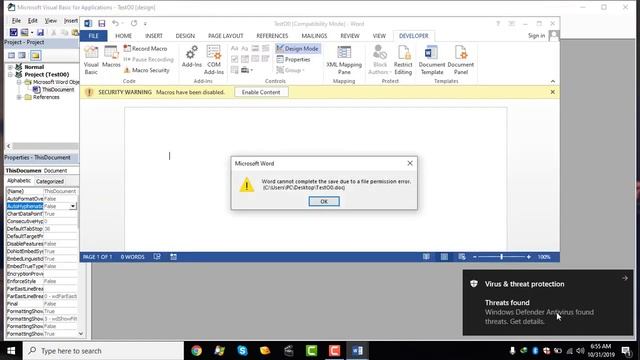Click PAGE 1 OF 1 status indicator
The height and width of the screenshot is (360, 640).
97,257
